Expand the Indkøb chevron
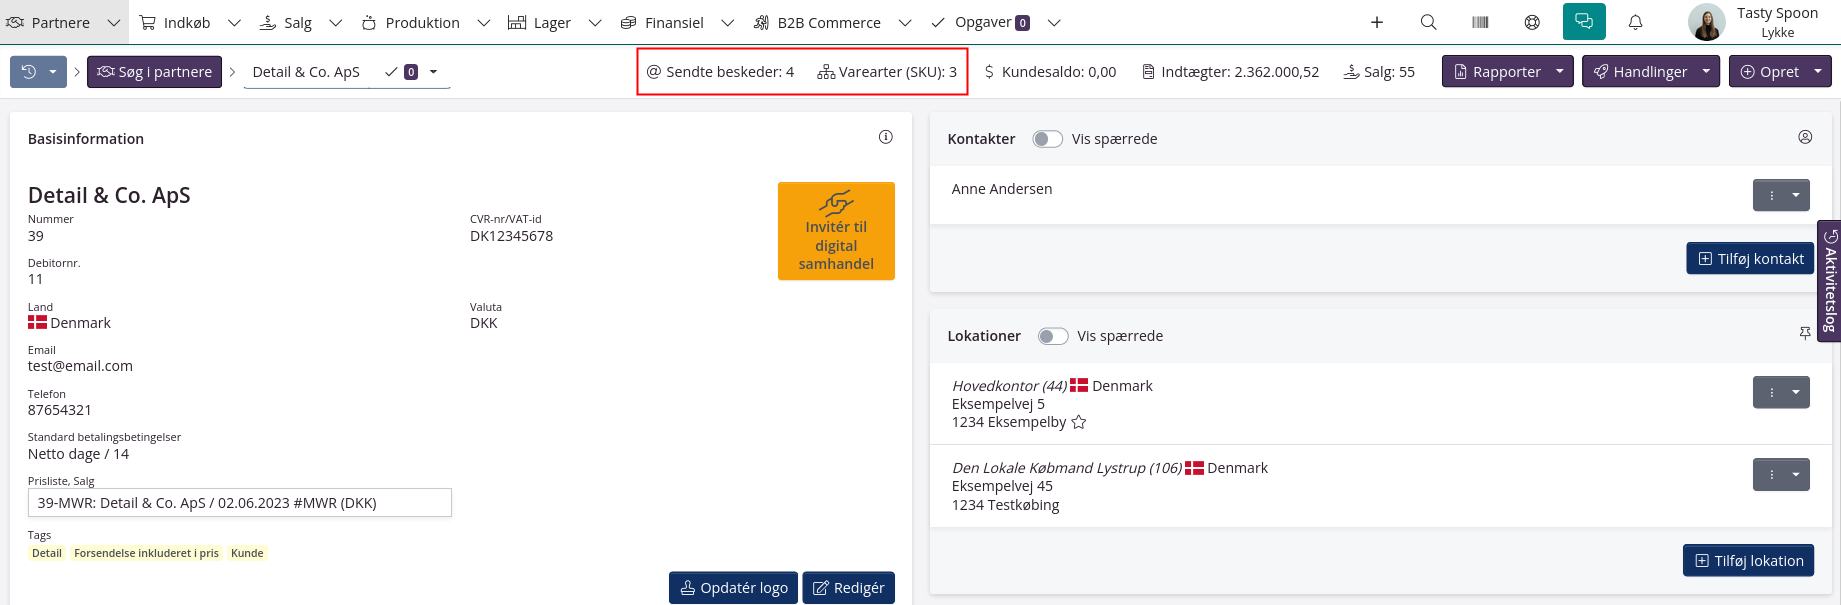The width and height of the screenshot is (1841, 605). [x=234, y=22]
